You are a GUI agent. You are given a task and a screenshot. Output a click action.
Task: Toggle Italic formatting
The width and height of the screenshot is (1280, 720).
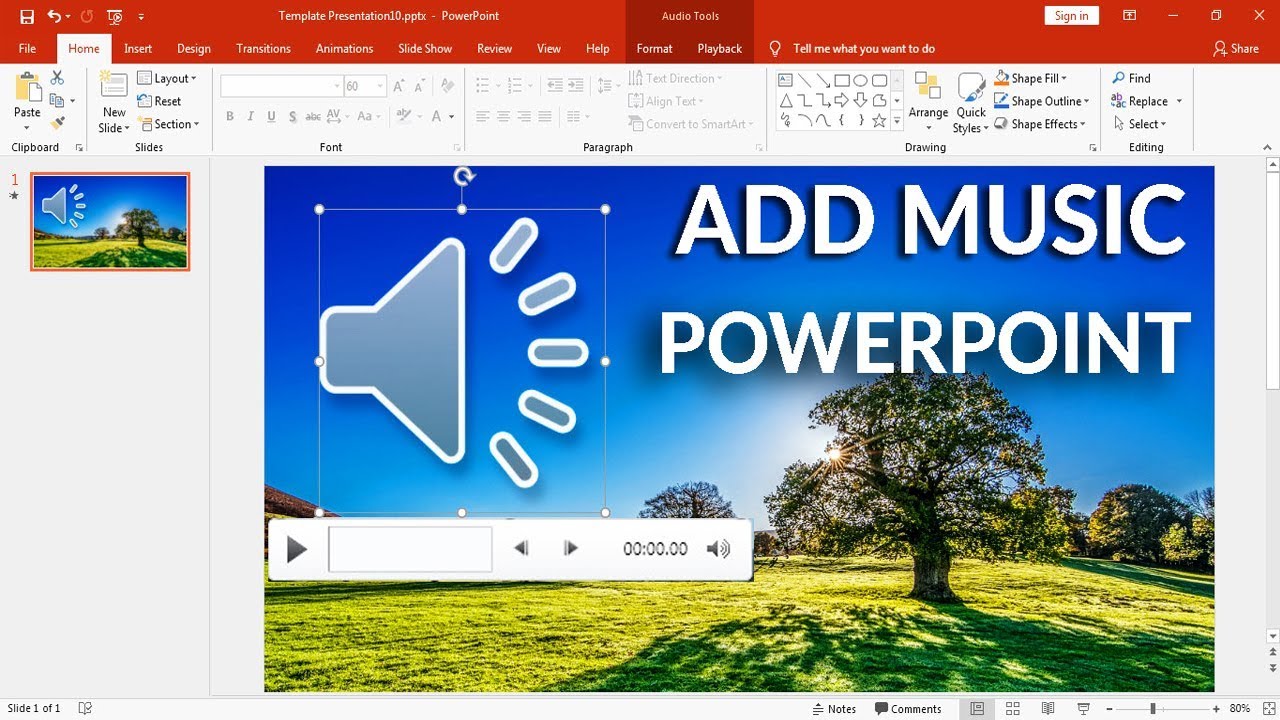coord(250,116)
